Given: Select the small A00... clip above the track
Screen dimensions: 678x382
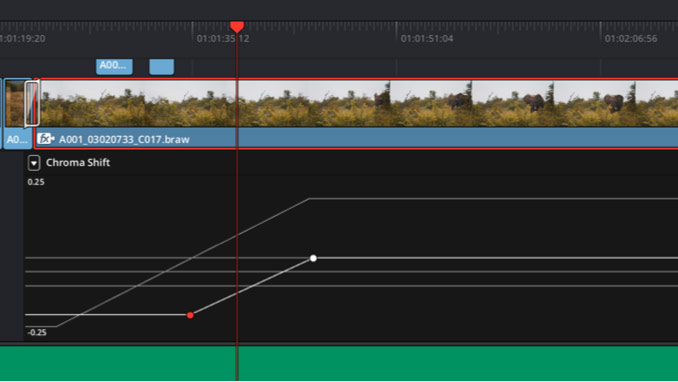Looking at the screenshot, I should [114, 67].
